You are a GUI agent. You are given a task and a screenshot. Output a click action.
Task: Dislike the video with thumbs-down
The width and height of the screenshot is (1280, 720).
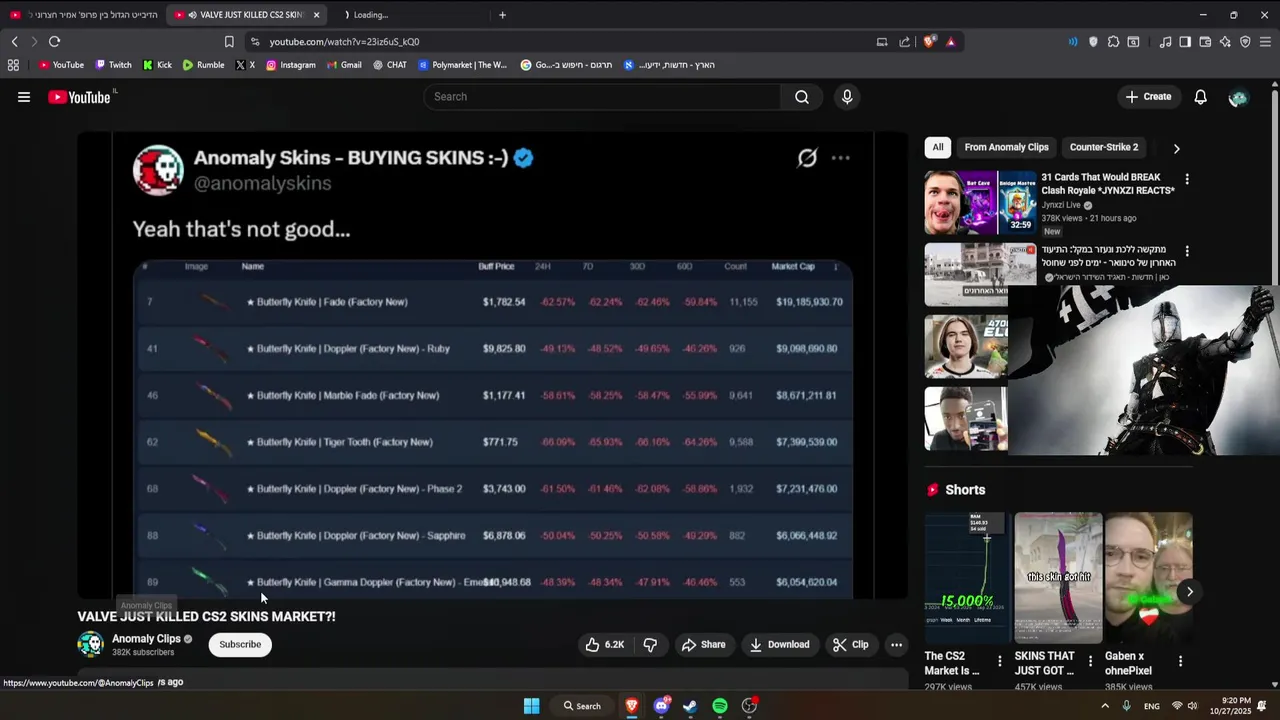pyautogui.click(x=650, y=645)
